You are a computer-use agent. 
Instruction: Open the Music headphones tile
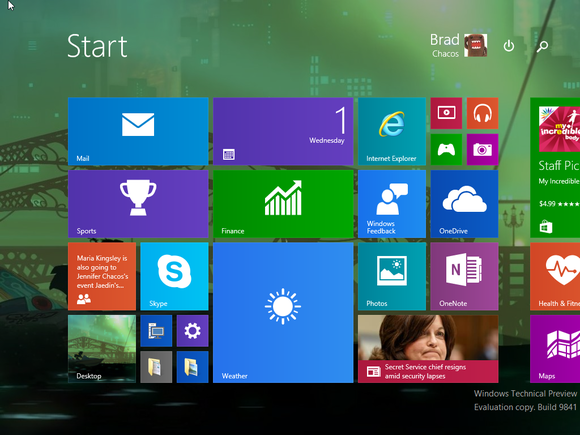pos(482,113)
